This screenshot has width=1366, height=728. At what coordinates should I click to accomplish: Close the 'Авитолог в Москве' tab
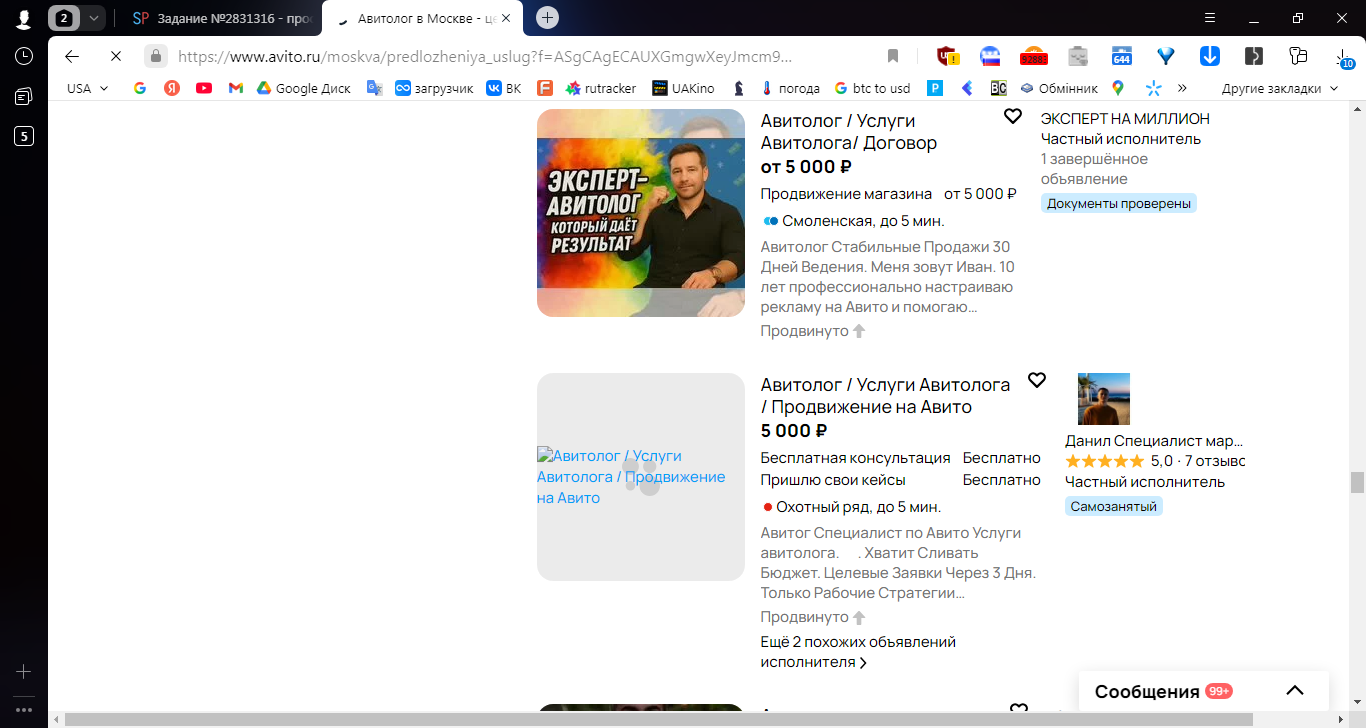(x=507, y=18)
